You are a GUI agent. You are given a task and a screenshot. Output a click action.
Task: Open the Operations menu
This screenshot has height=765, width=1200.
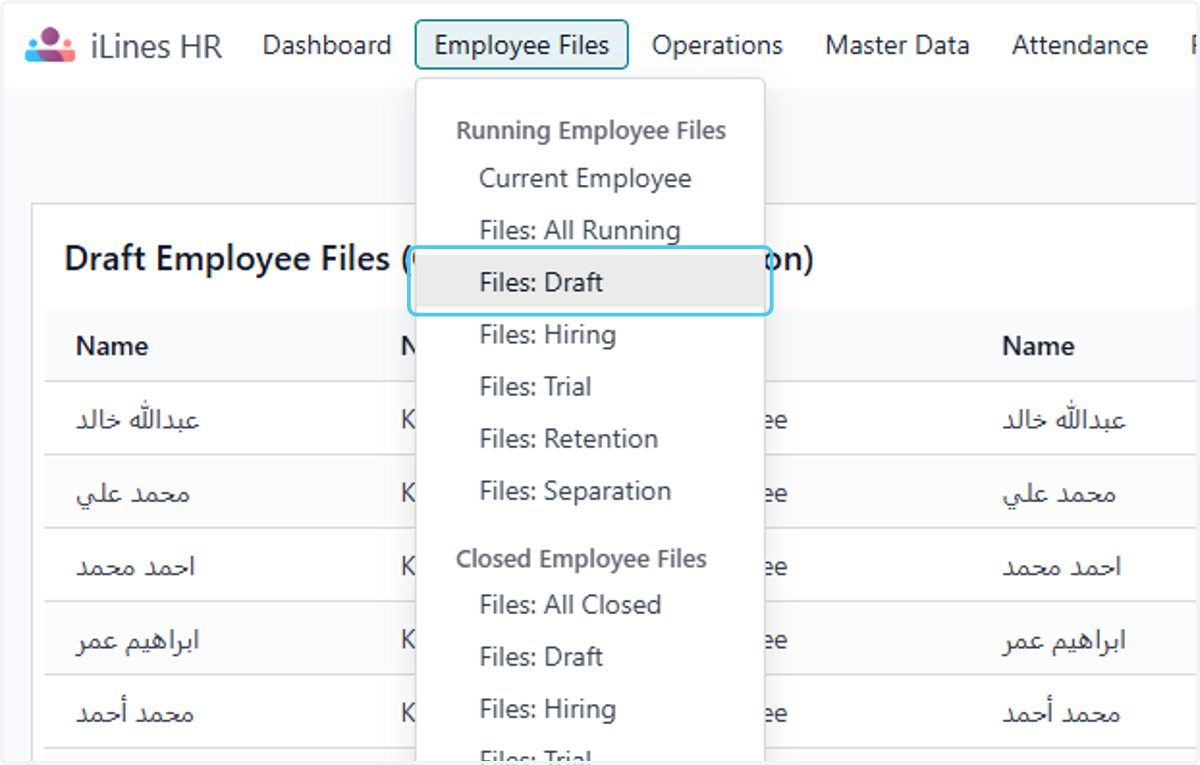coord(717,45)
